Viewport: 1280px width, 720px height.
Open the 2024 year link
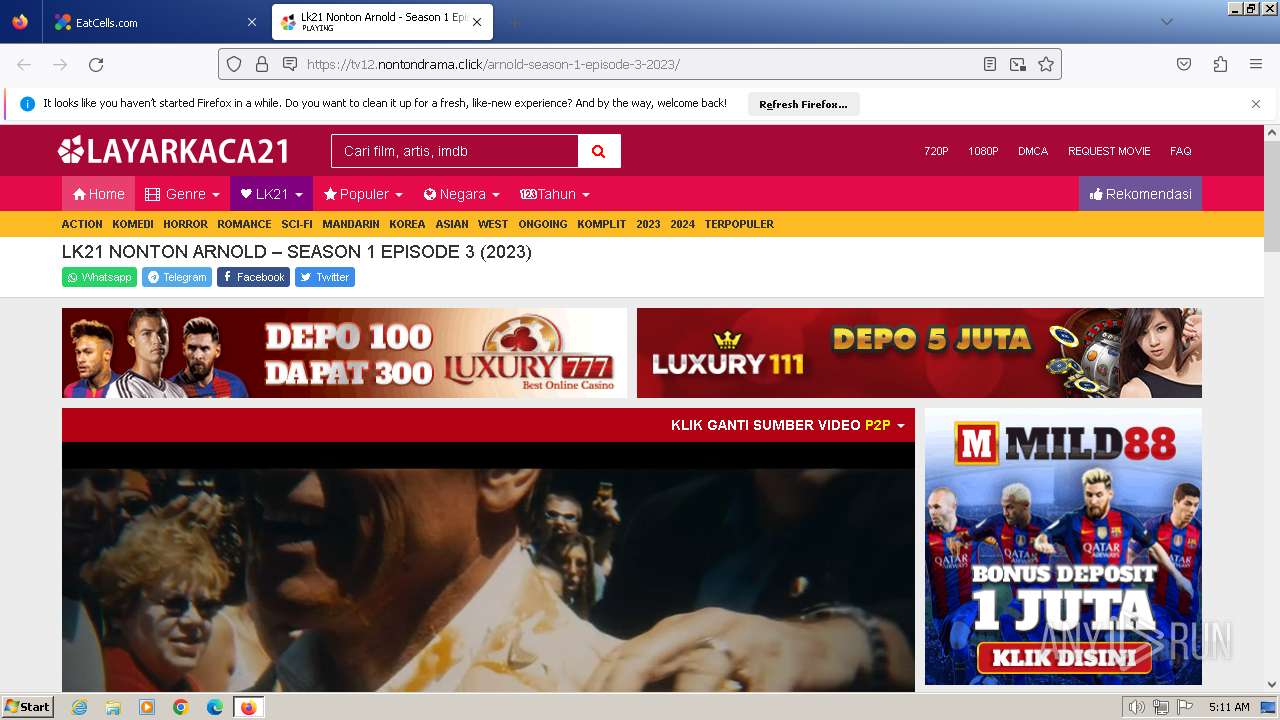682,224
